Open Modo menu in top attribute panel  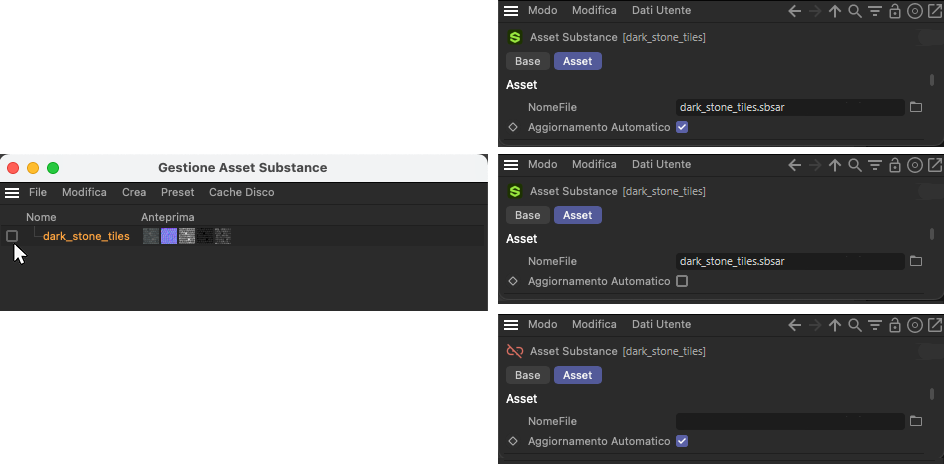542,10
